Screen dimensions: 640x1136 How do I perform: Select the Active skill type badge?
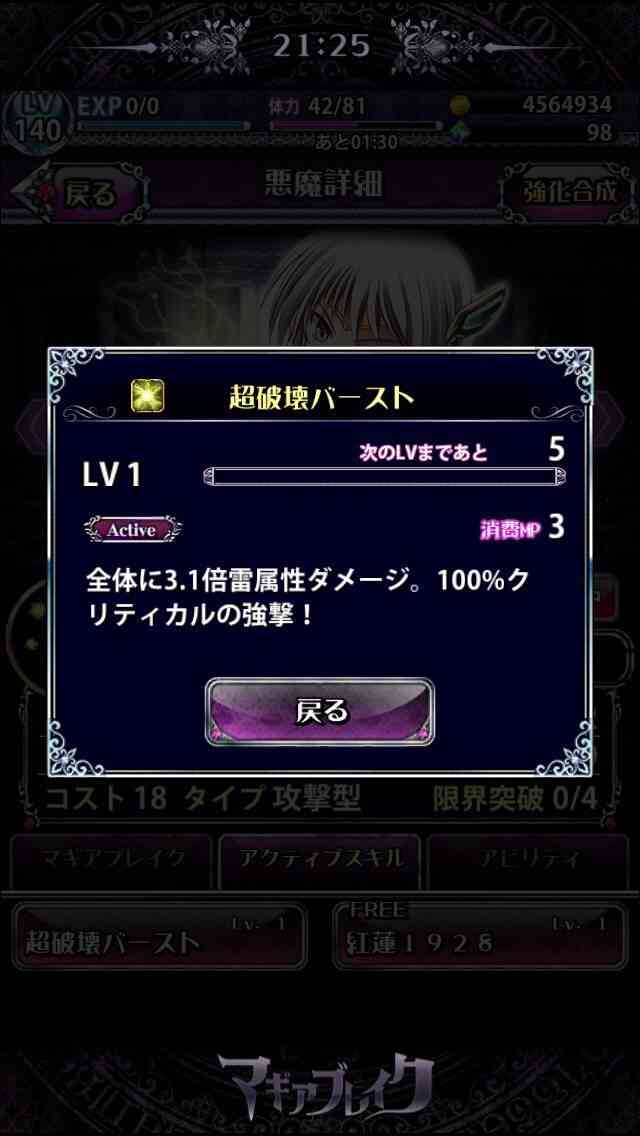point(131,530)
